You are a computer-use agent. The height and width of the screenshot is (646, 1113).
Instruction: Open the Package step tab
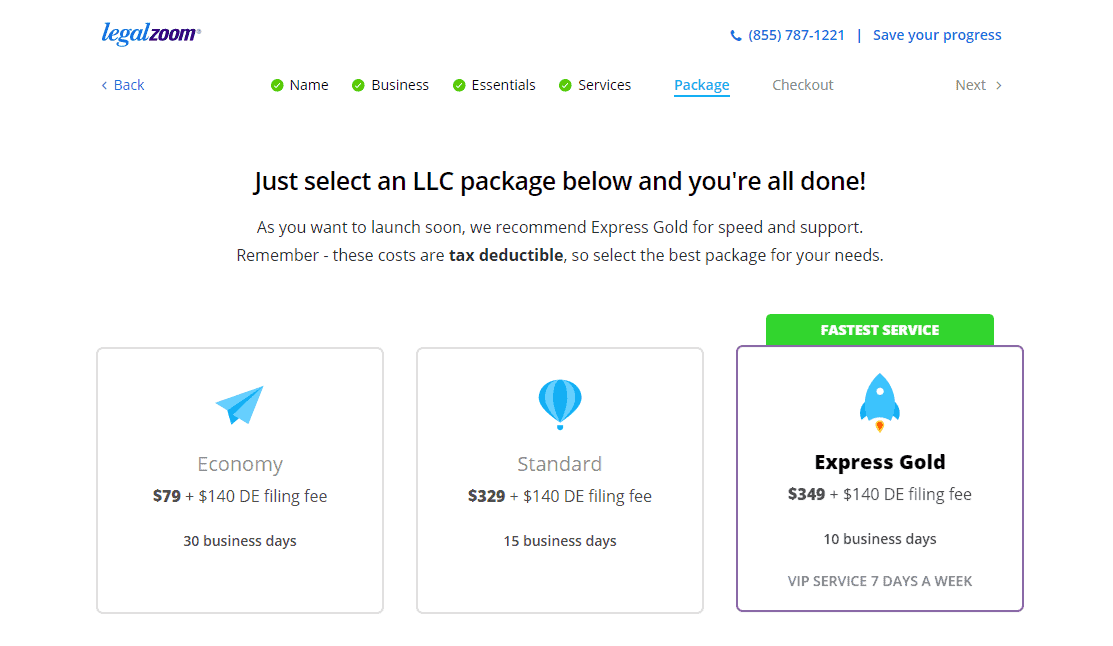701,85
